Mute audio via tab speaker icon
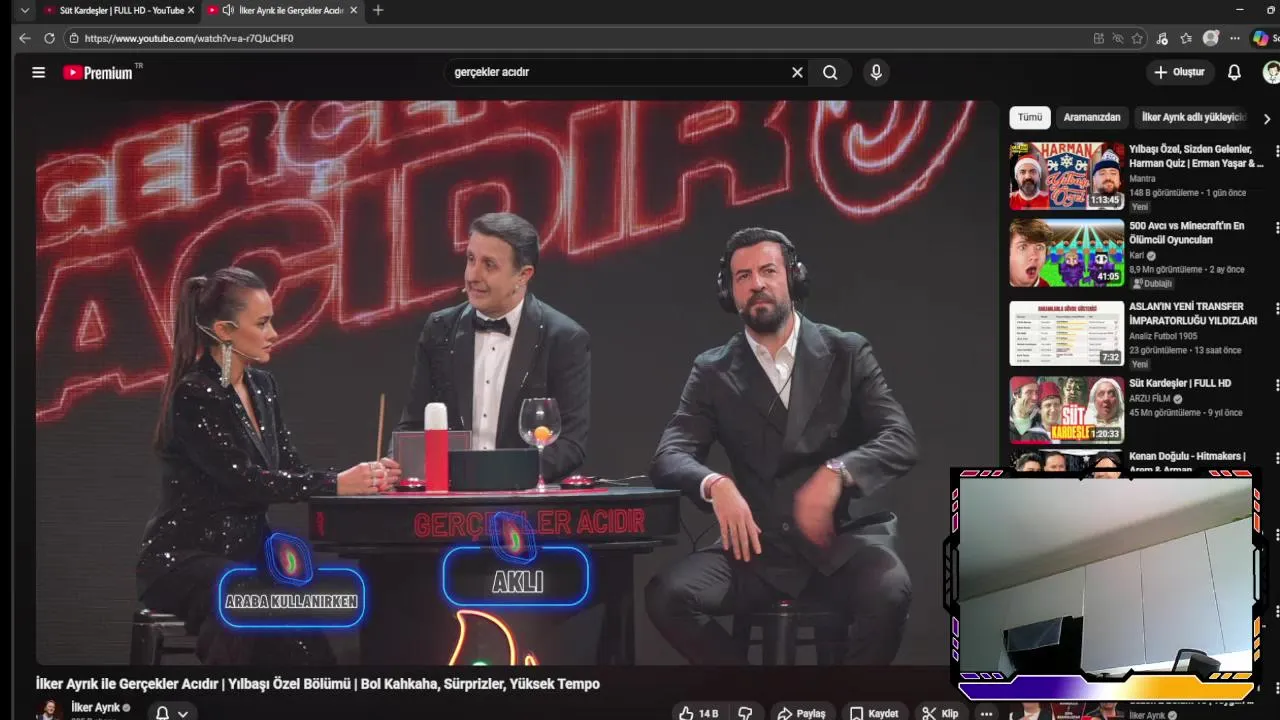This screenshot has width=1280, height=720. point(228,10)
